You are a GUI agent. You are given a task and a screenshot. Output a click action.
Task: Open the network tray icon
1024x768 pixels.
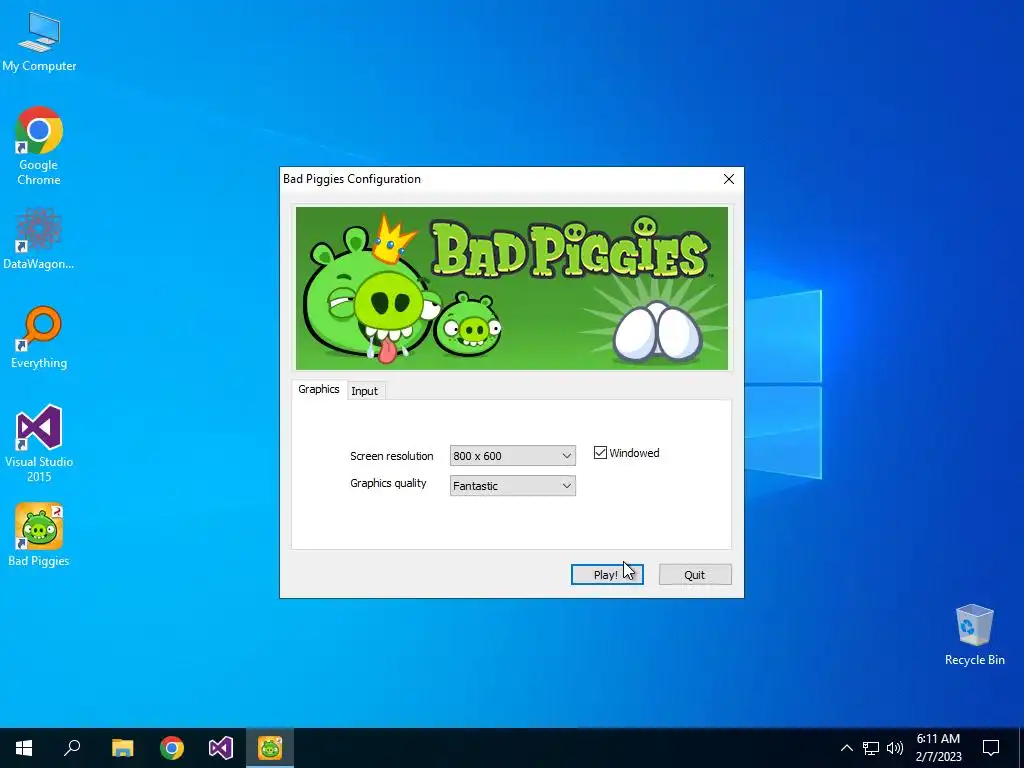871,748
